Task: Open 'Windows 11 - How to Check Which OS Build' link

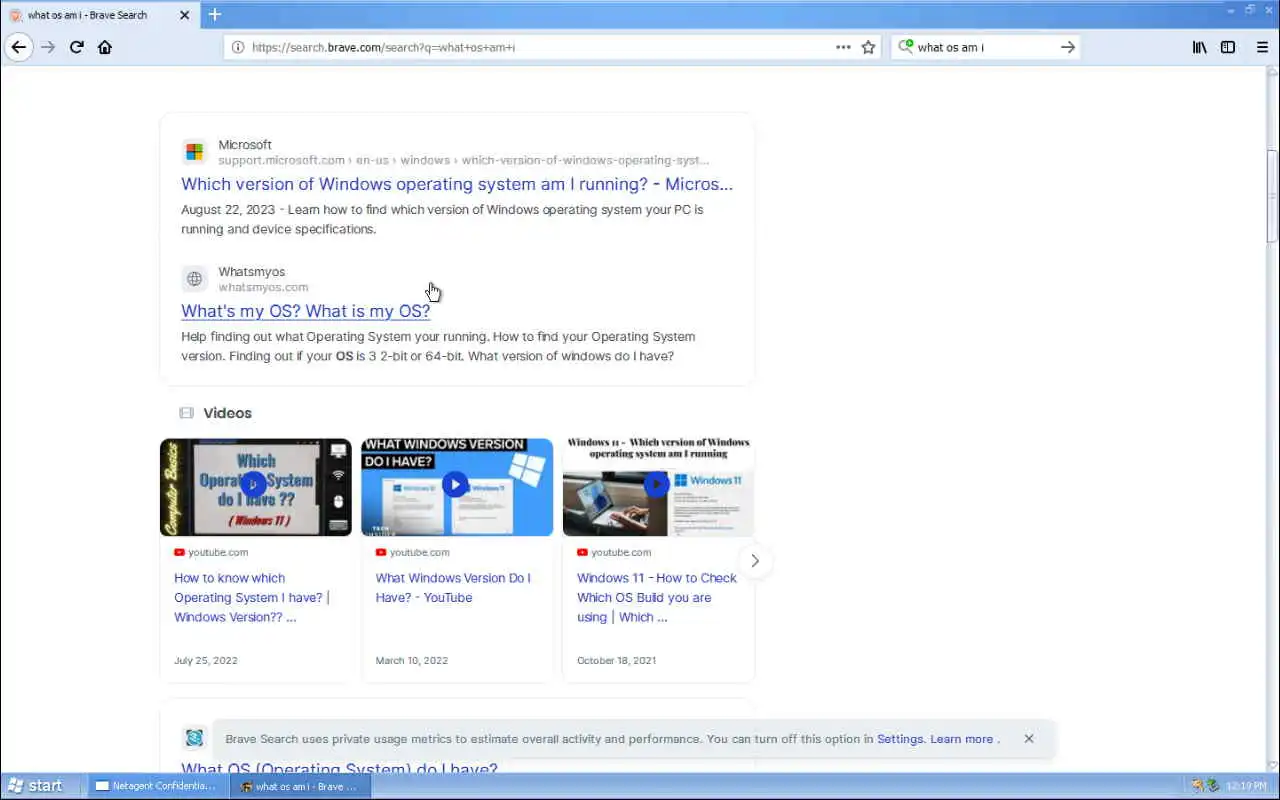Action: [657, 598]
